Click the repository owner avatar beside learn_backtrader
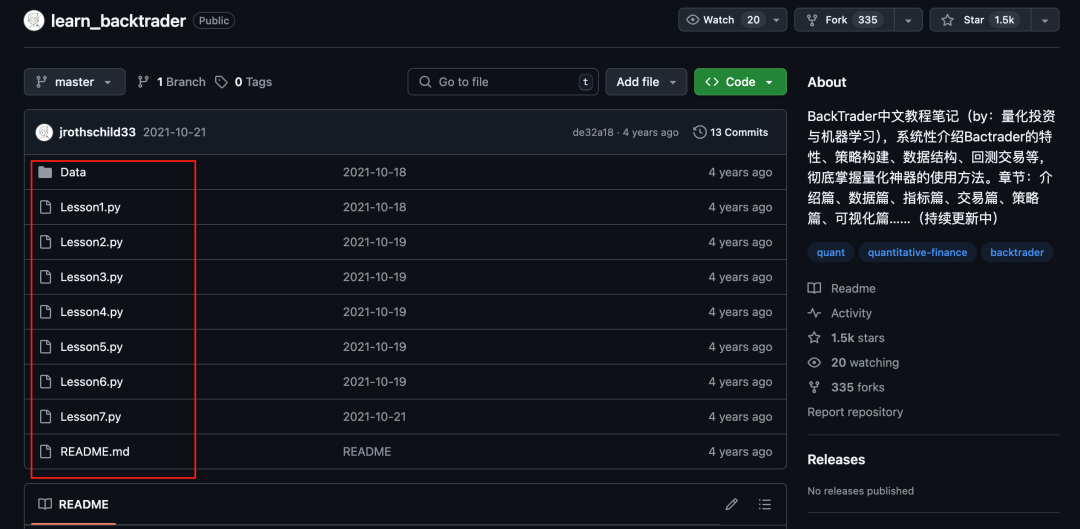The height and width of the screenshot is (529, 1080). click(34, 21)
